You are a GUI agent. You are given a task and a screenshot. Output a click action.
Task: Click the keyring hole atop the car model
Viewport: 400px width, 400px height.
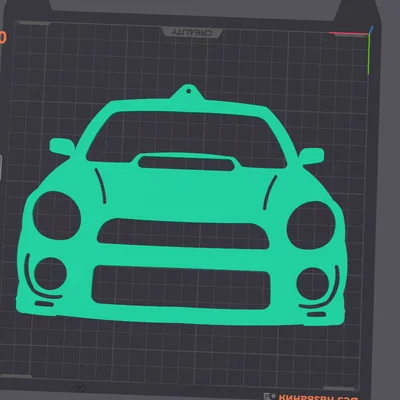(189, 91)
